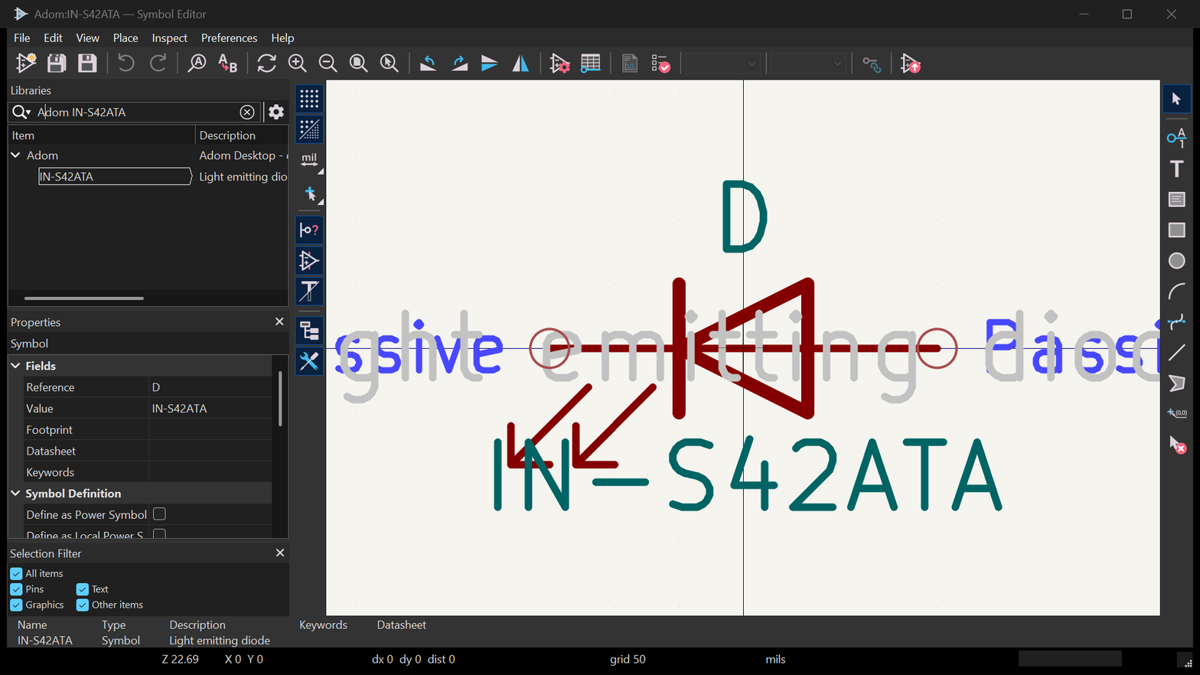Uncheck Text in Selection Filter
Viewport: 1200px width, 675px height.
[82, 589]
